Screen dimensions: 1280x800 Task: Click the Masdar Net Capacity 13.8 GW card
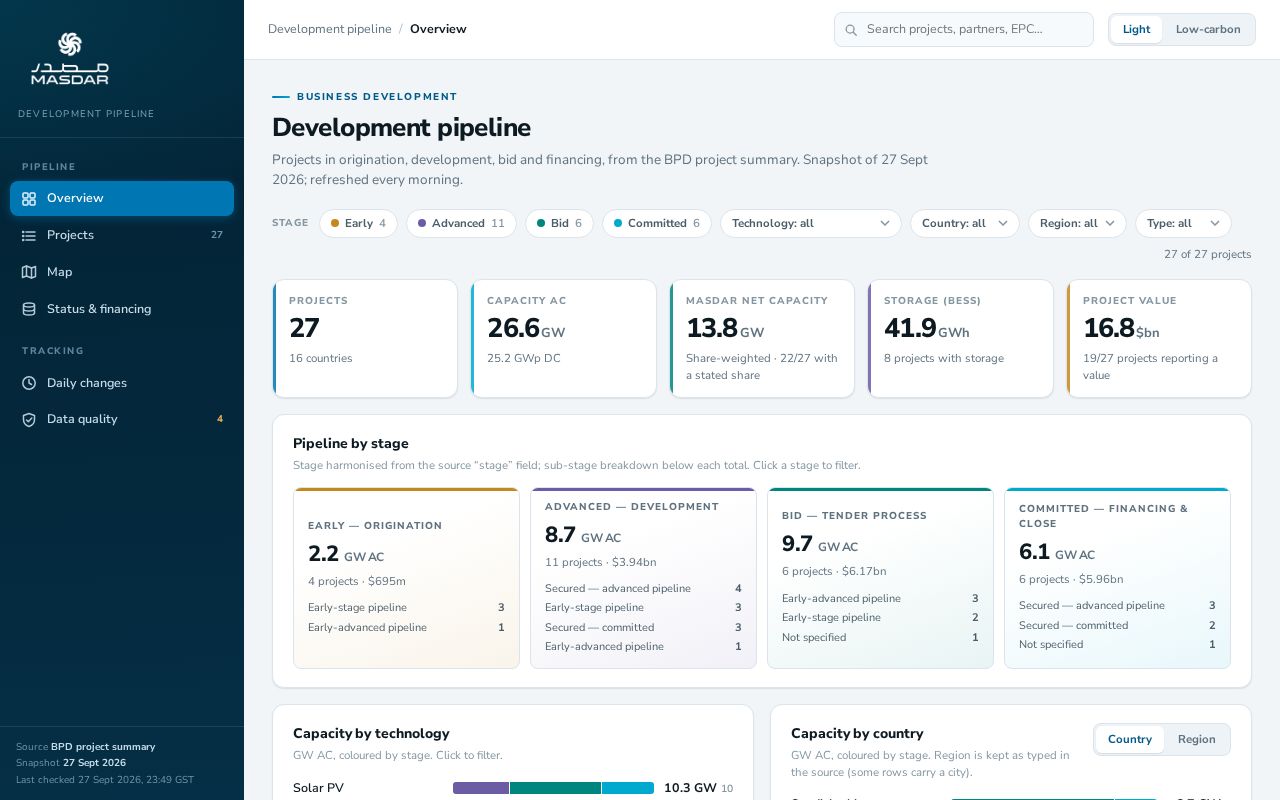[x=762, y=338]
